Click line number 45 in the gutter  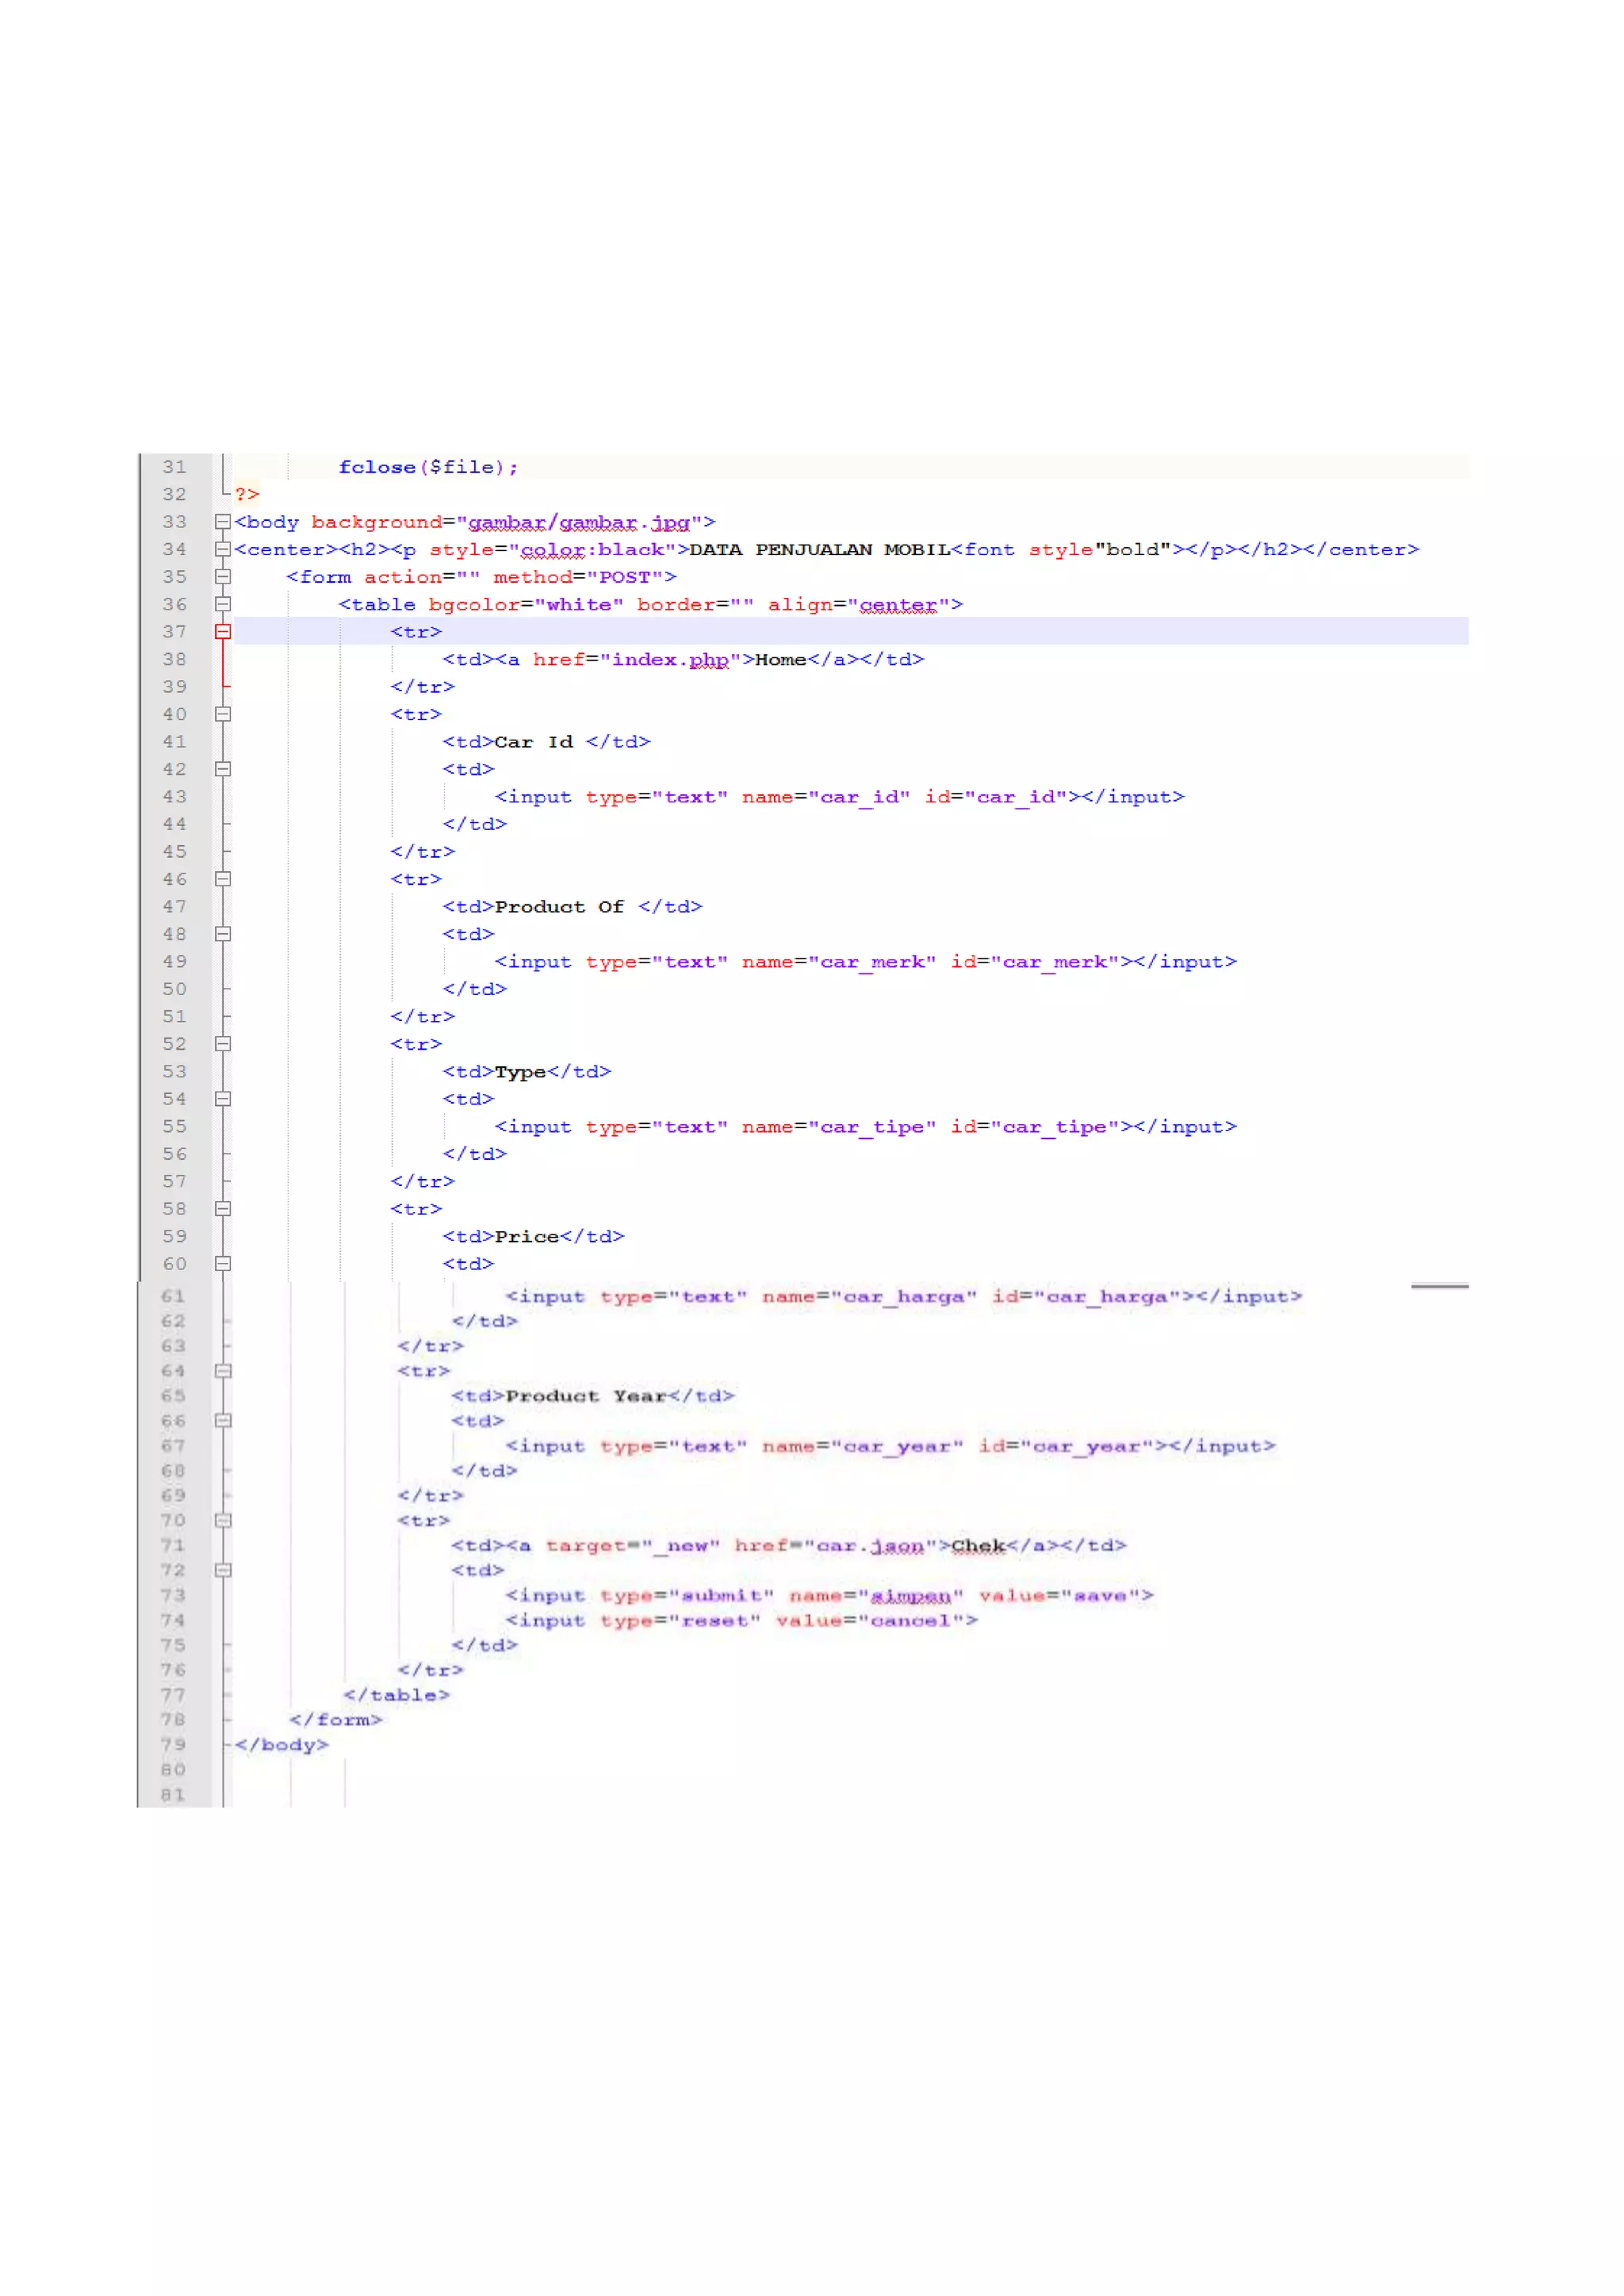[175, 852]
